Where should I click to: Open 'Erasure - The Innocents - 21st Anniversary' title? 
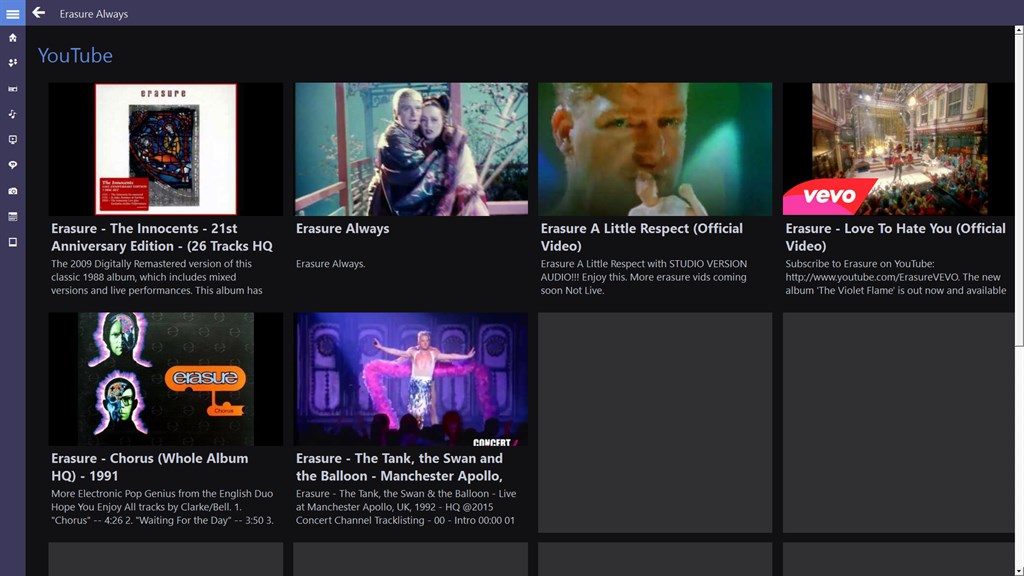coord(162,237)
